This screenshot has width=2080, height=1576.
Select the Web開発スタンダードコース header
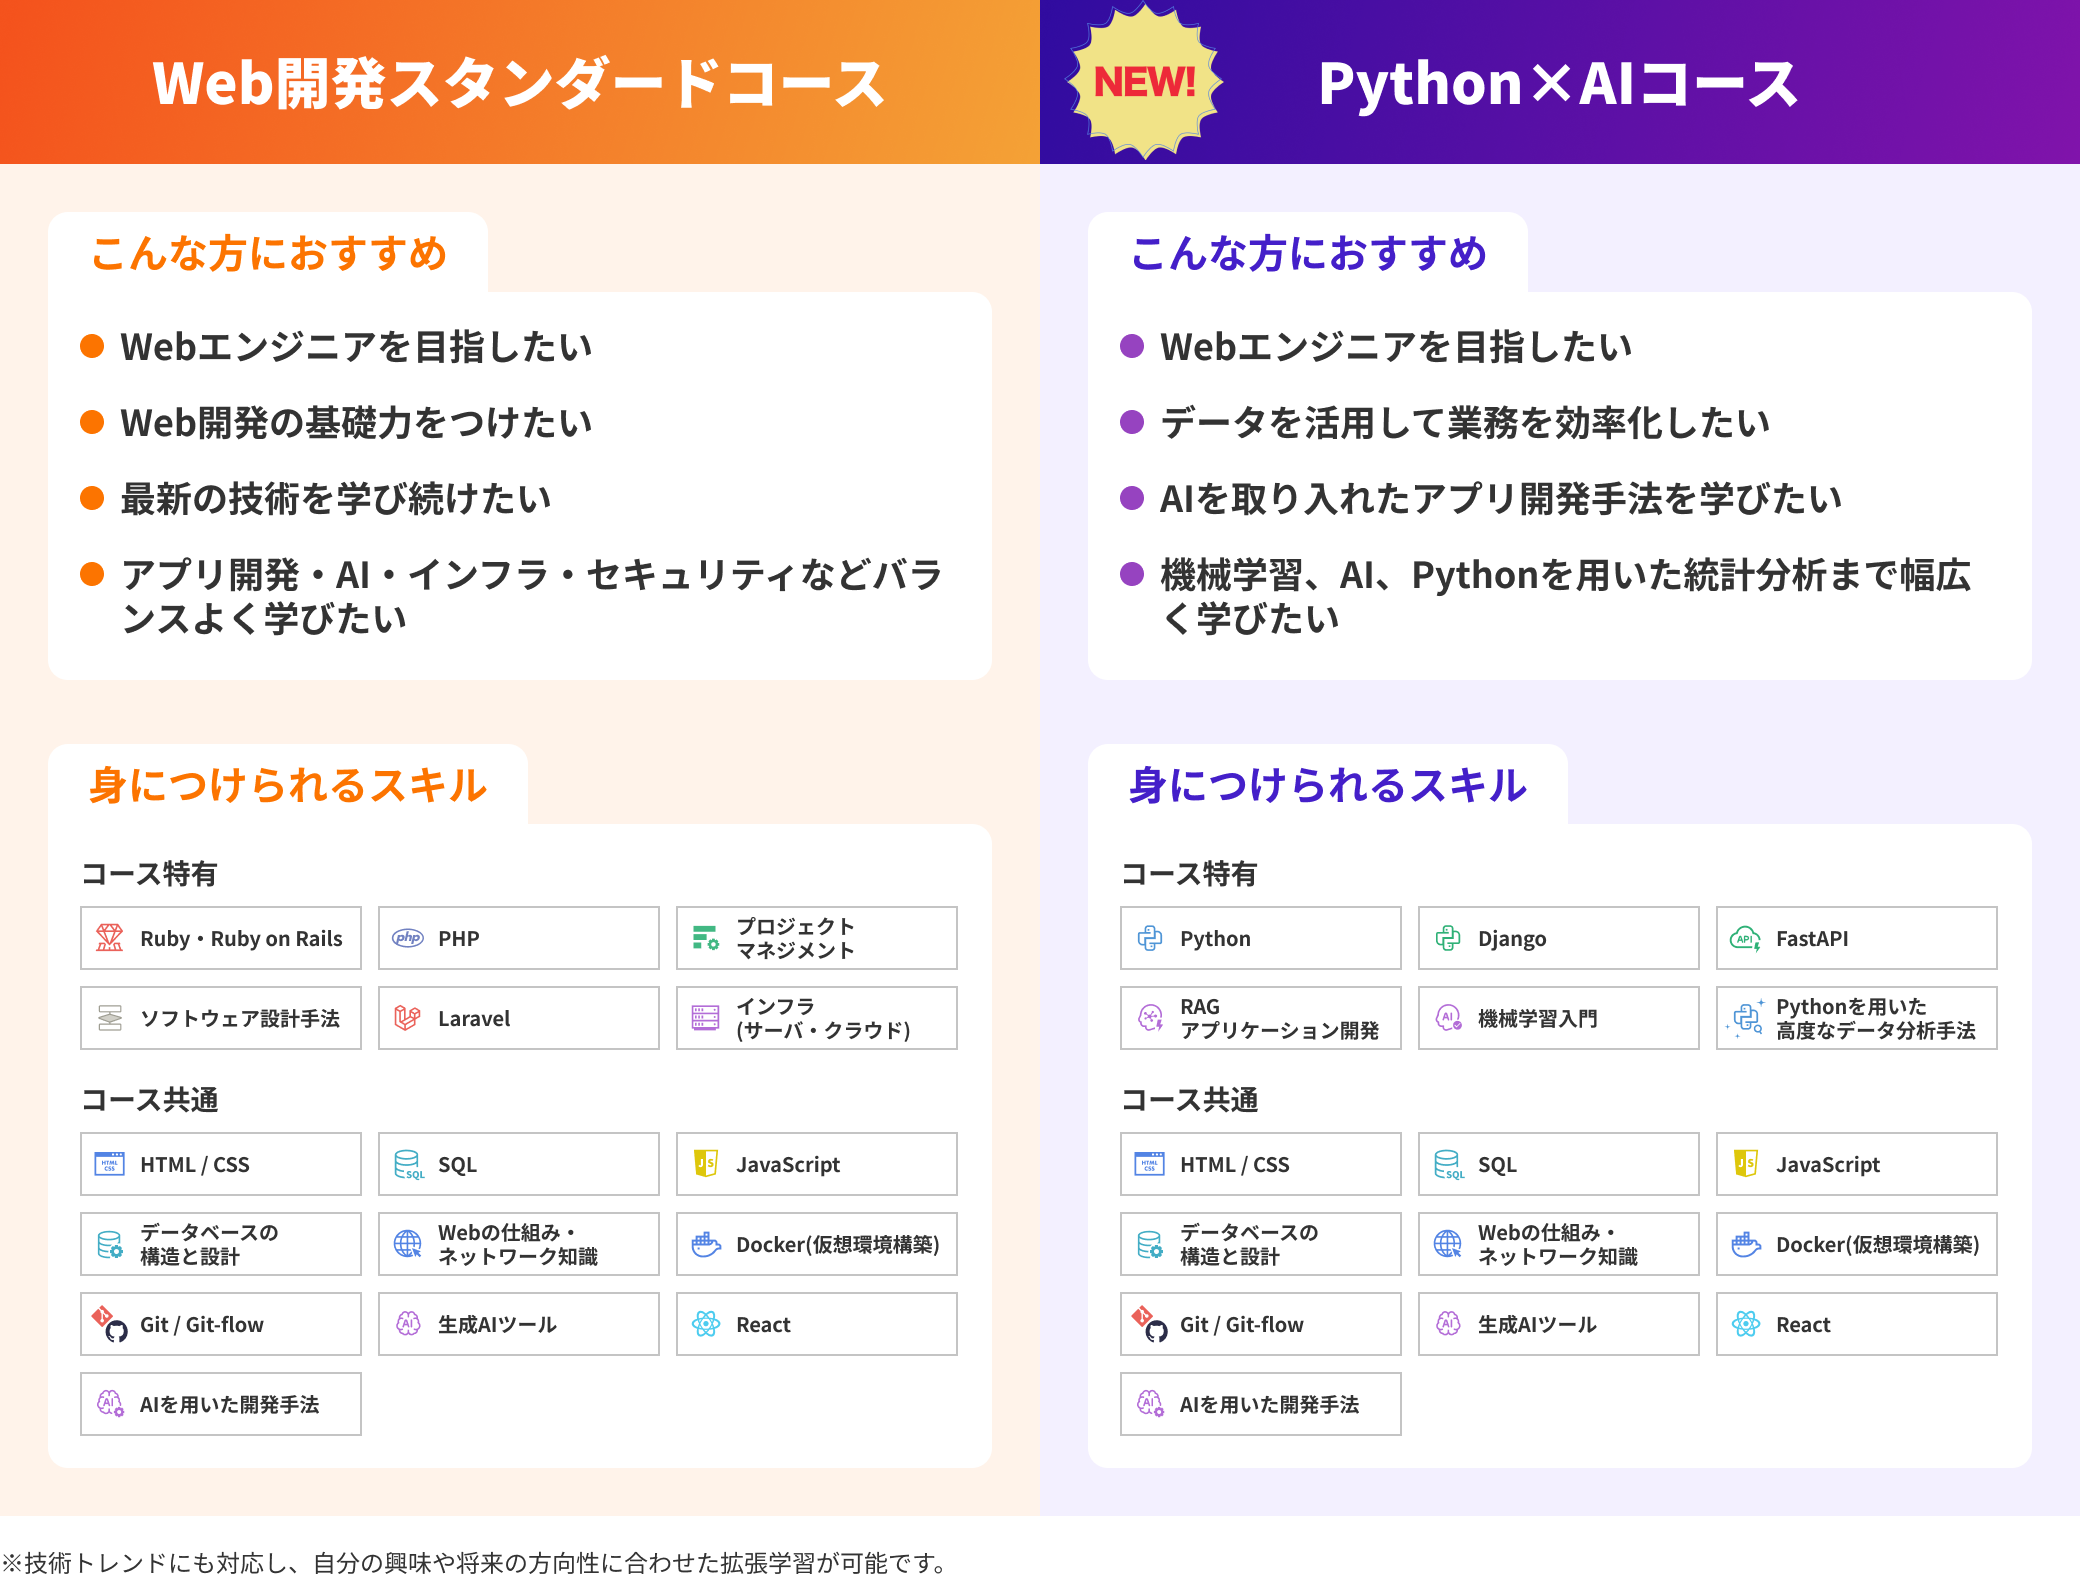coord(519,82)
